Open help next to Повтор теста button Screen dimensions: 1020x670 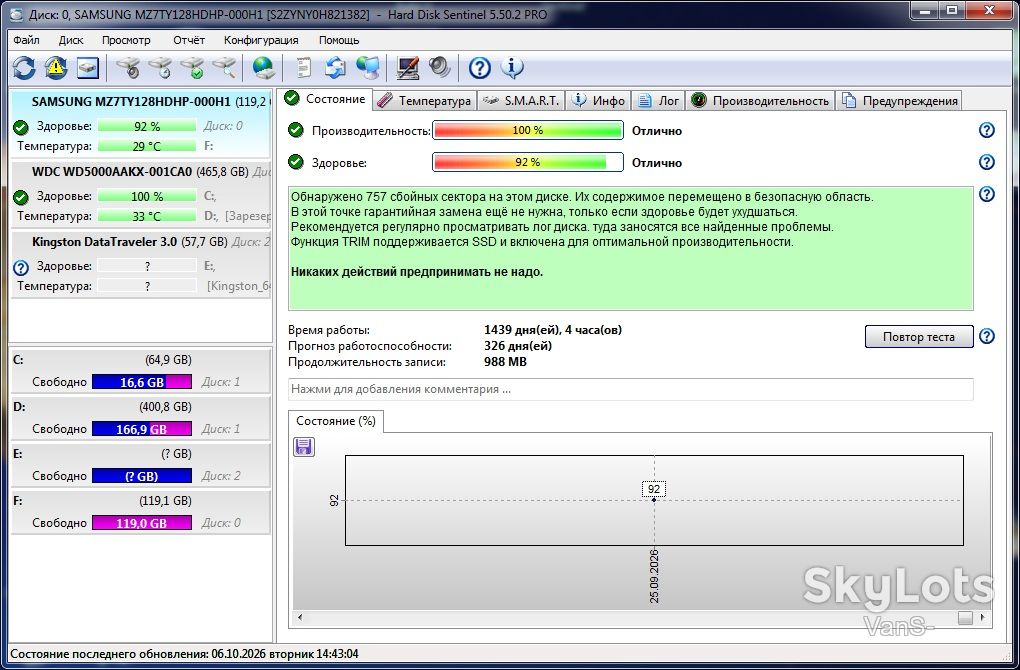987,336
